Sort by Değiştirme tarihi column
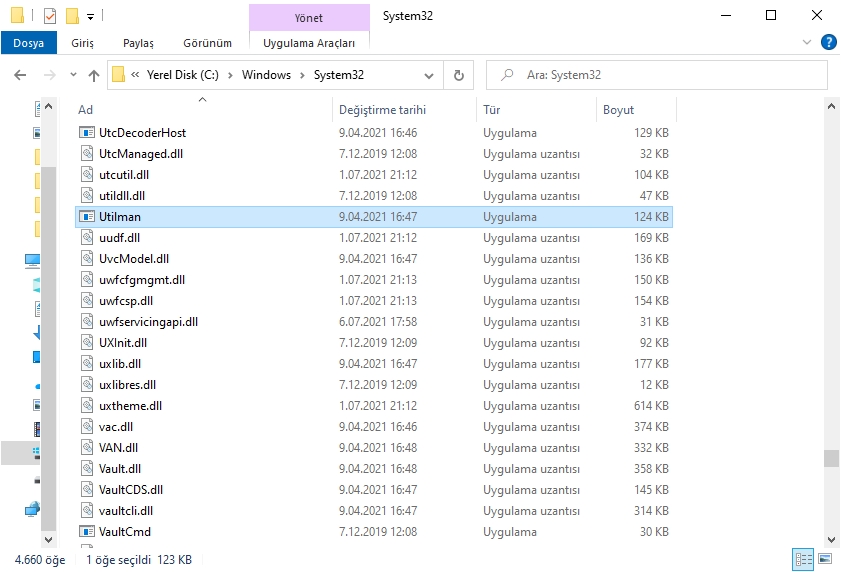 [x=404, y=109]
